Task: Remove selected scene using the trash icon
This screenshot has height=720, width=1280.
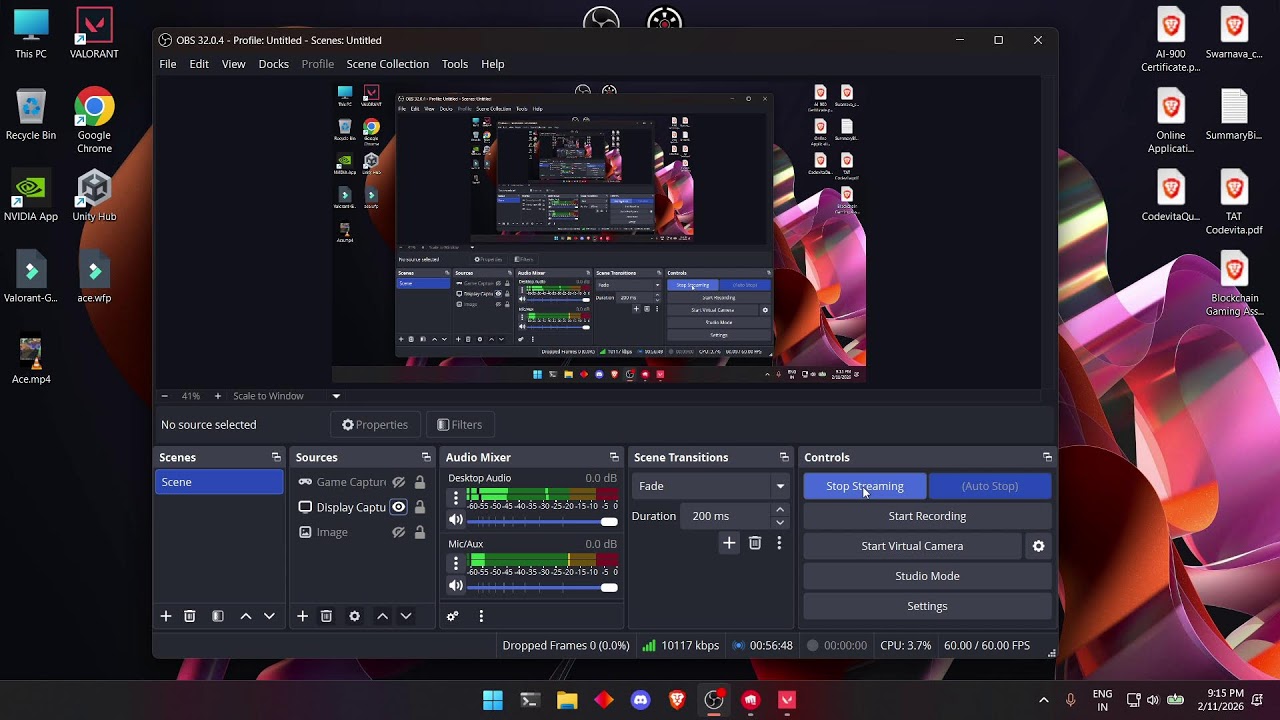Action: coord(190,616)
